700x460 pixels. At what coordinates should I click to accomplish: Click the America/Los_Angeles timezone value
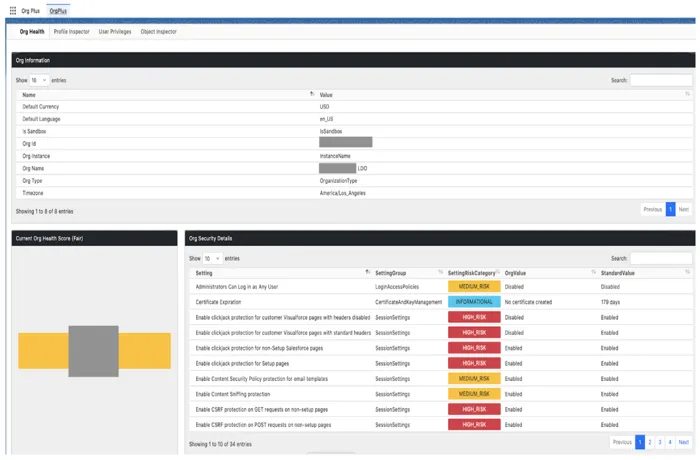click(x=342, y=193)
